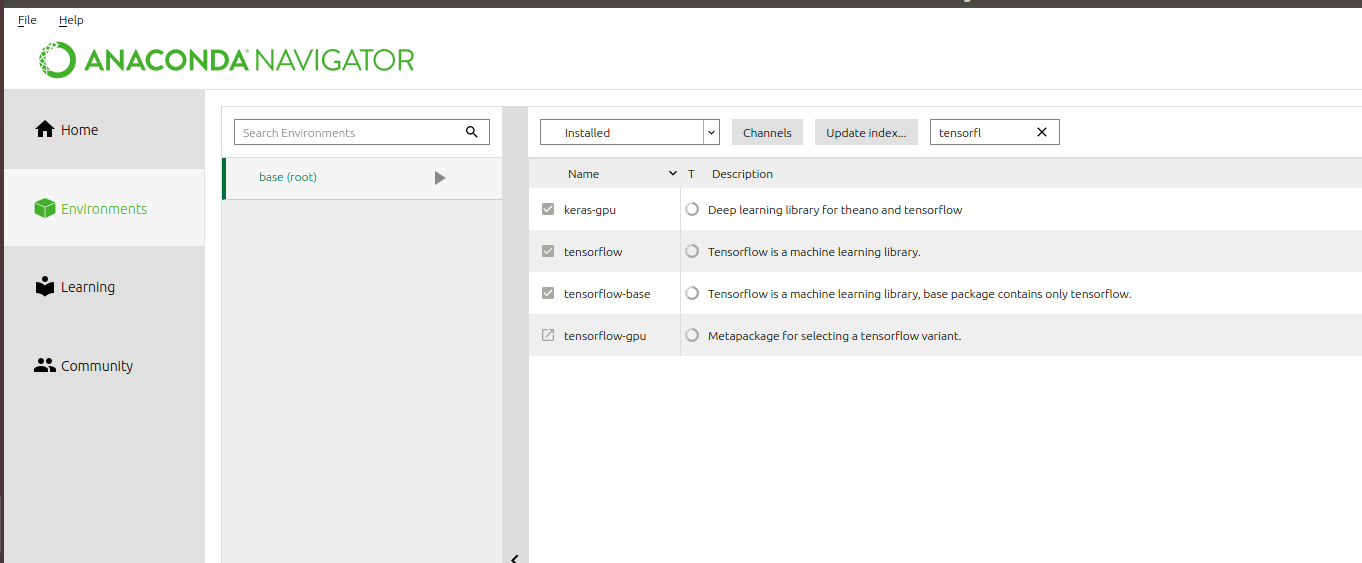Click the keras-gpu package type circle
The image size is (1362, 563).
(x=691, y=210)
